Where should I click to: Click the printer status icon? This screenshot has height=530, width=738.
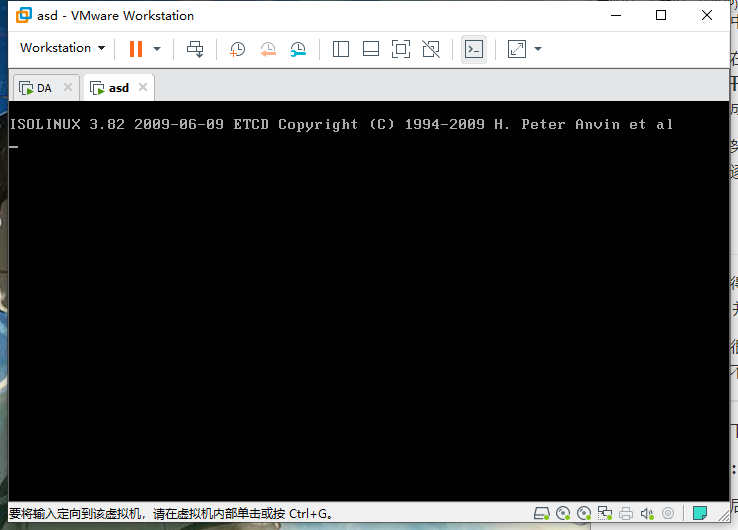[x=626, y=513]
